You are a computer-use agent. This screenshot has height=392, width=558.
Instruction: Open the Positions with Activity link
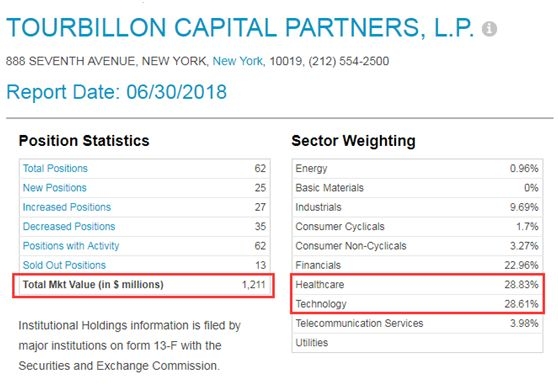(x=70, y=246)
